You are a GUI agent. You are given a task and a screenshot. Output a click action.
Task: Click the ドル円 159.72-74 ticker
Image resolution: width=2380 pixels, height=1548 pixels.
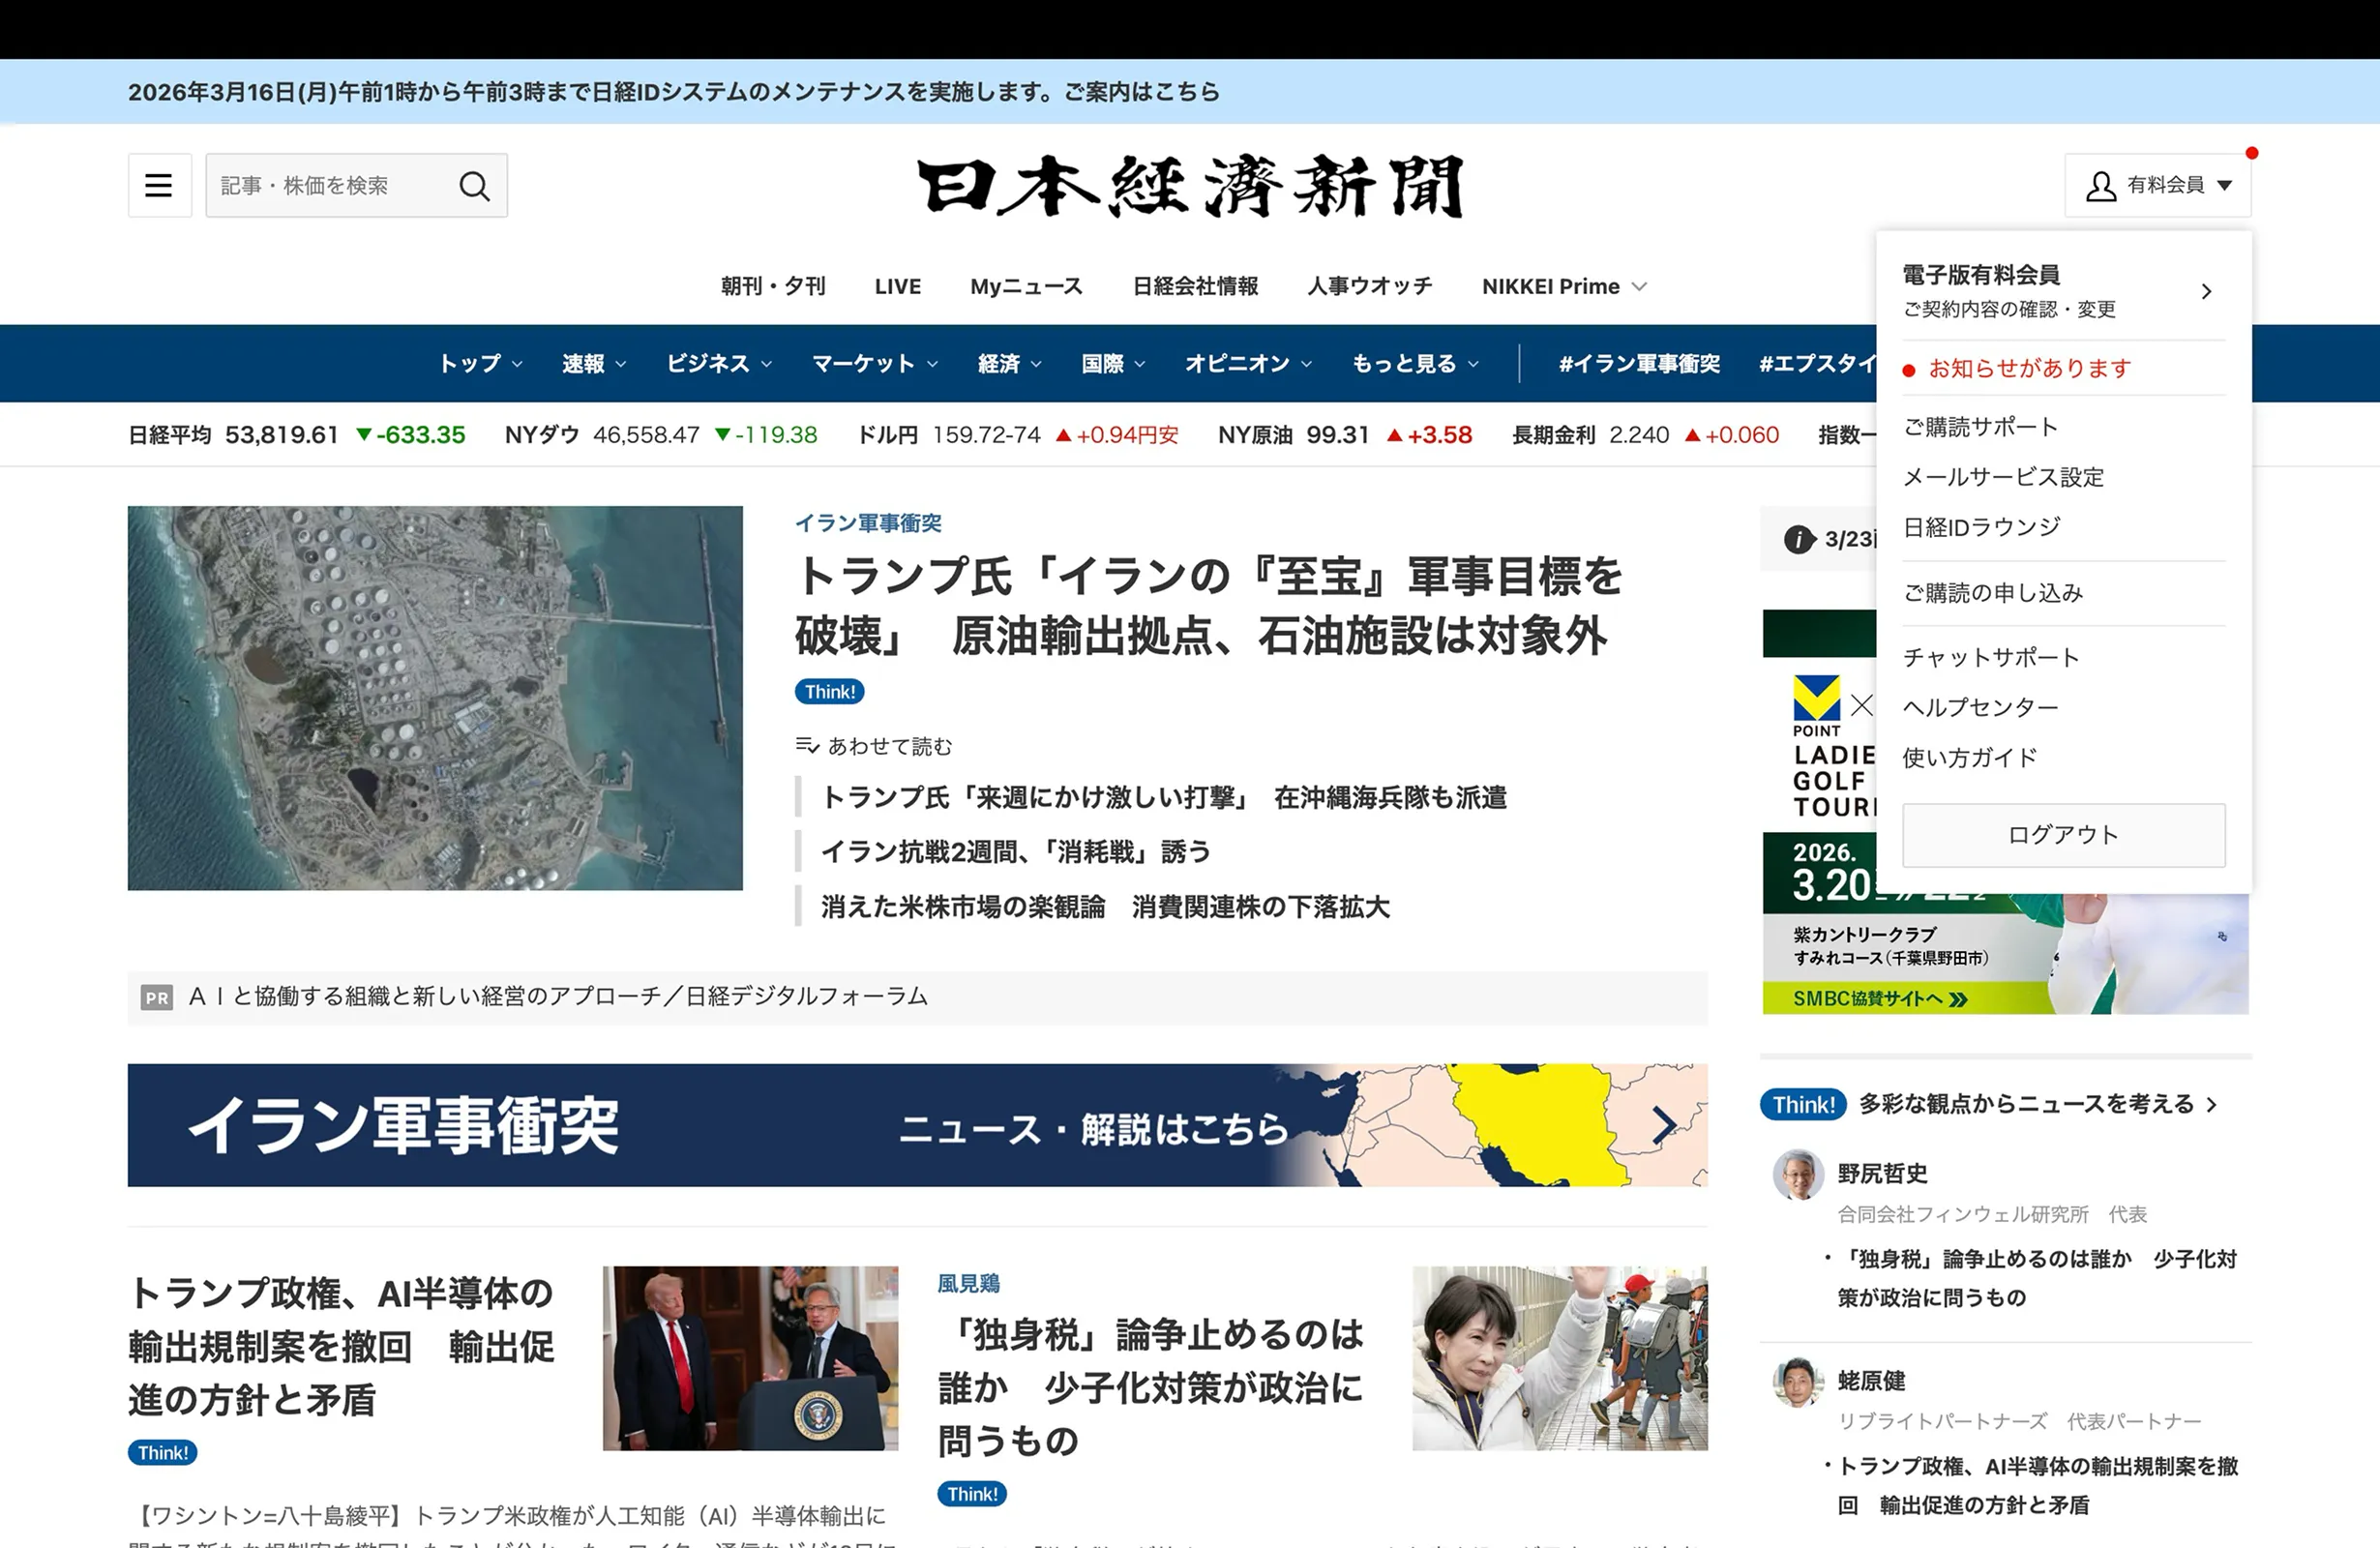click(1018, 435)
